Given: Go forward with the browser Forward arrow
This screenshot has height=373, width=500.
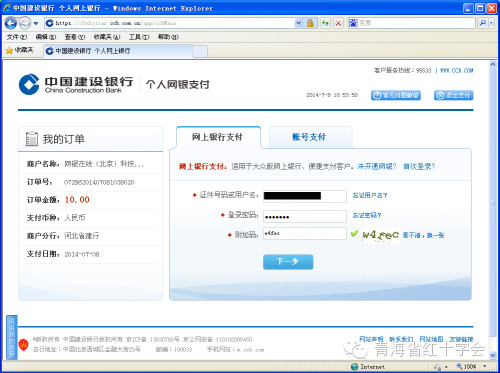Looking at the screenshot, I should tap(24, 23).
